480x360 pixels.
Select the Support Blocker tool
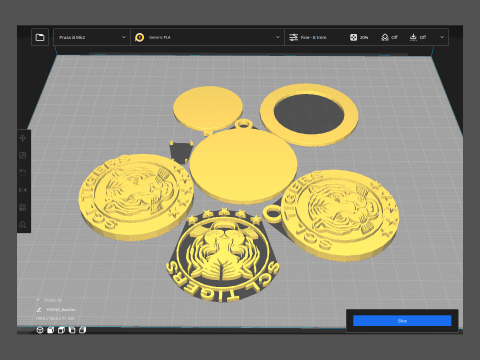[x=23, y=224]
